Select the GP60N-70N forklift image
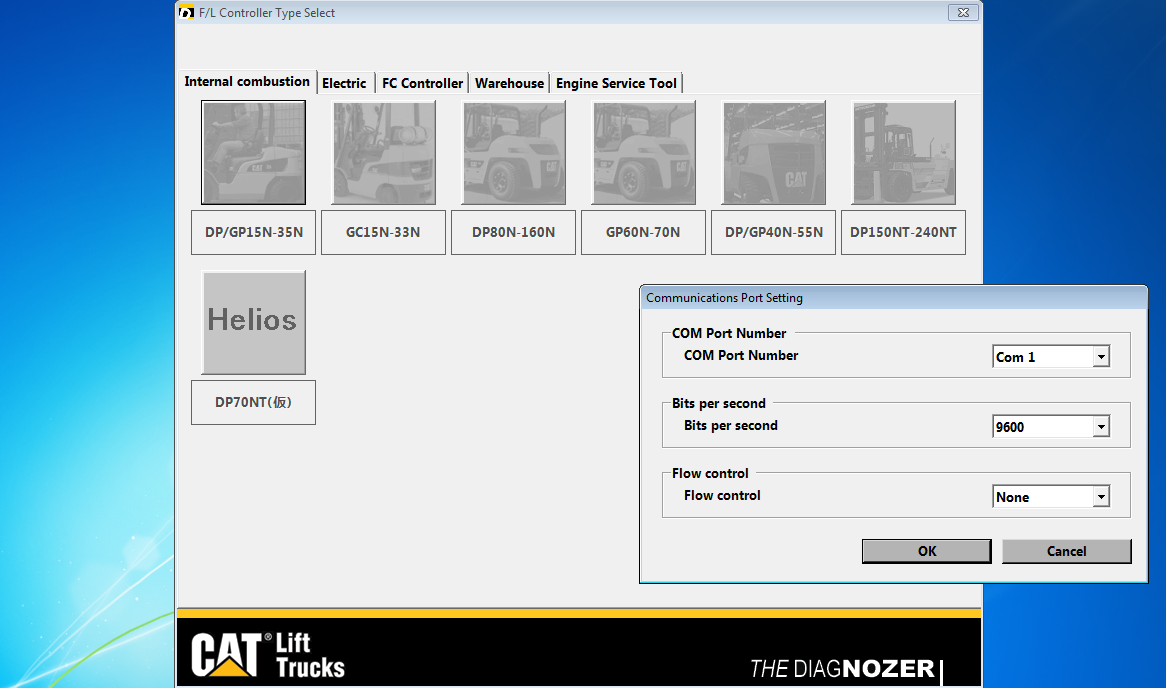Screen dimensions: 1166x688 [644, 152]
